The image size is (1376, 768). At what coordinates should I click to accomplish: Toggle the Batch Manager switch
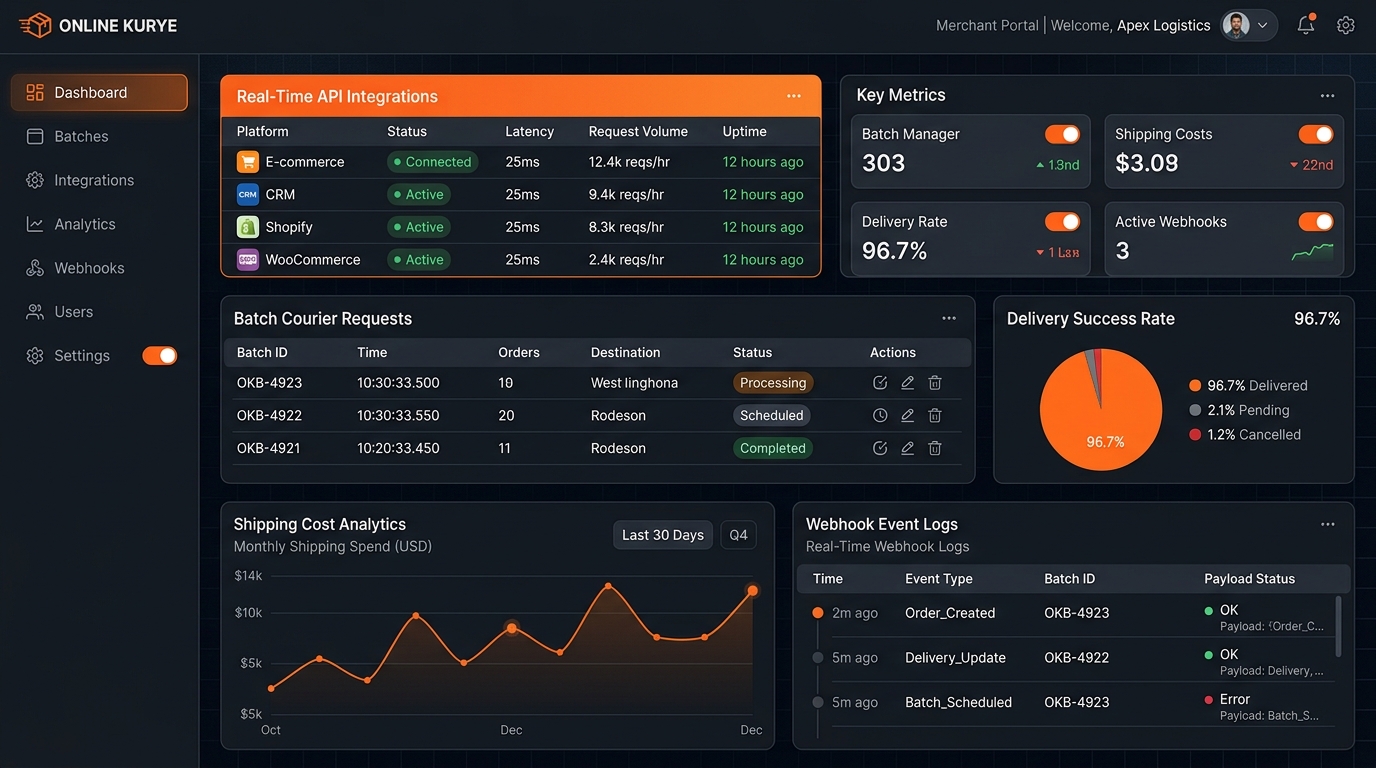1062,134
